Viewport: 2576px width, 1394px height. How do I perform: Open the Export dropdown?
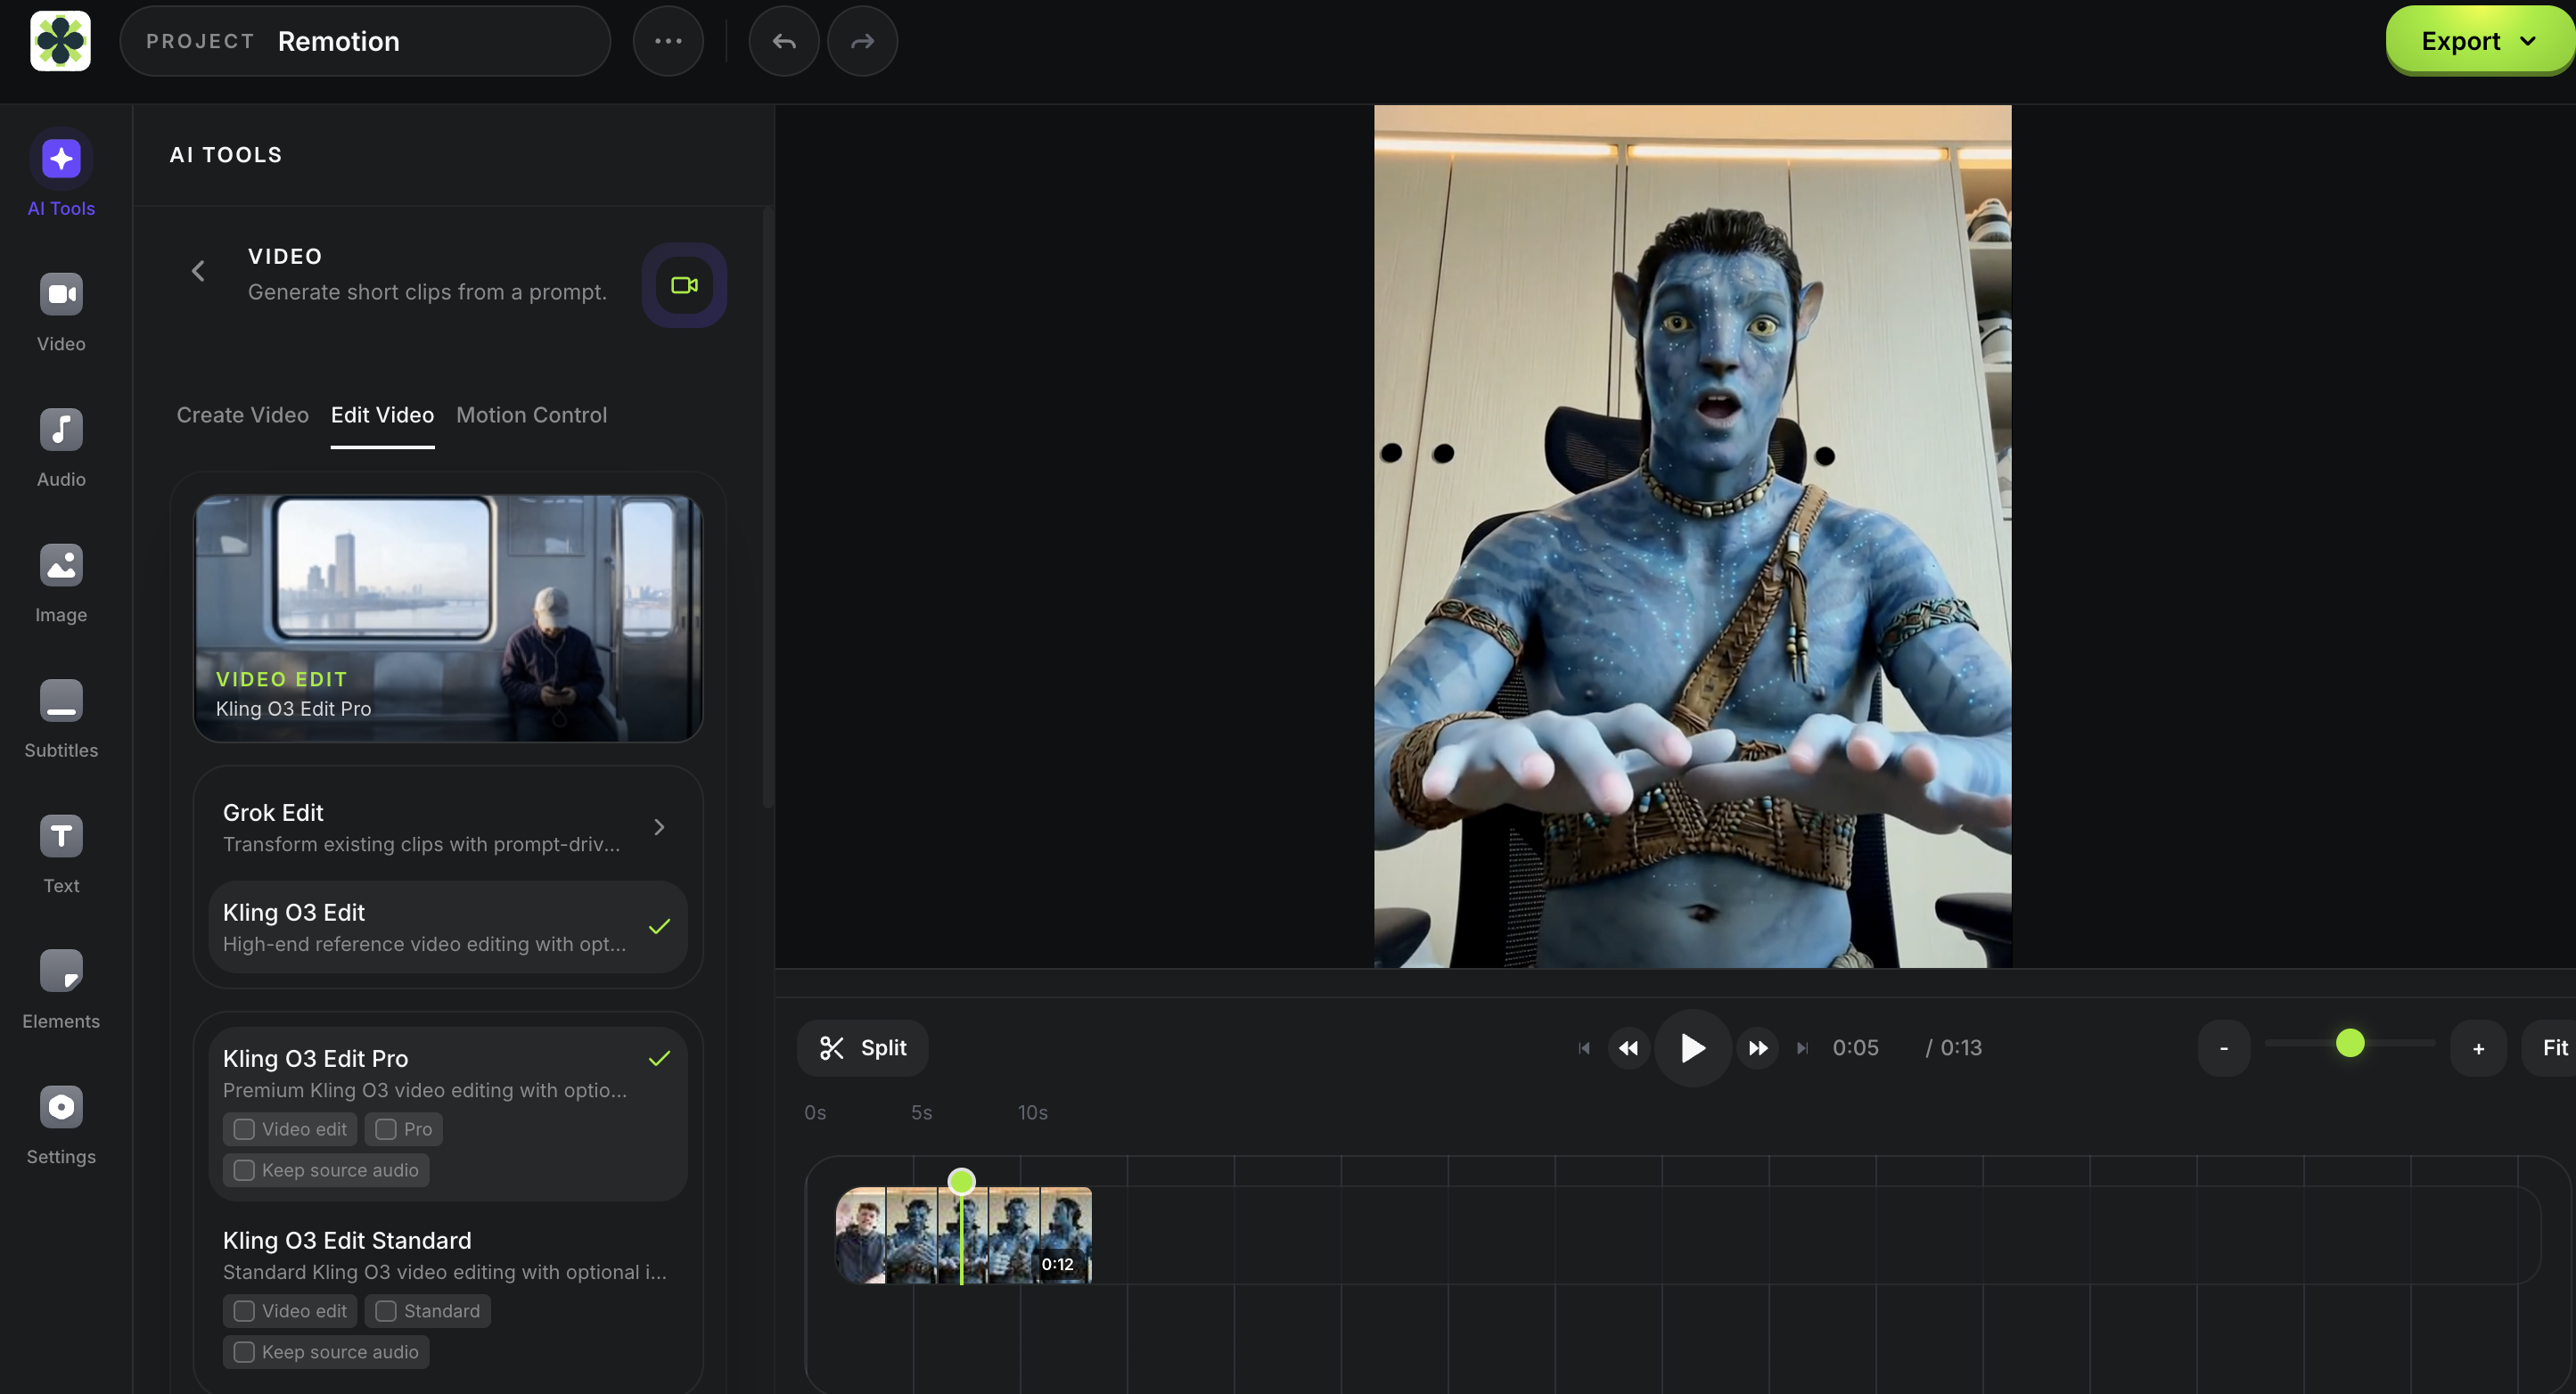[x=2477, y=41]
